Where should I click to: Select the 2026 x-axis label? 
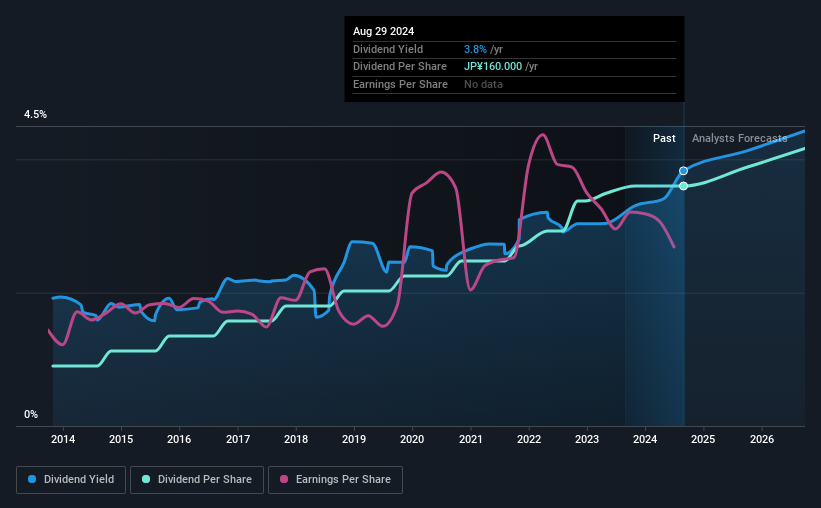(x=762, y=439)
